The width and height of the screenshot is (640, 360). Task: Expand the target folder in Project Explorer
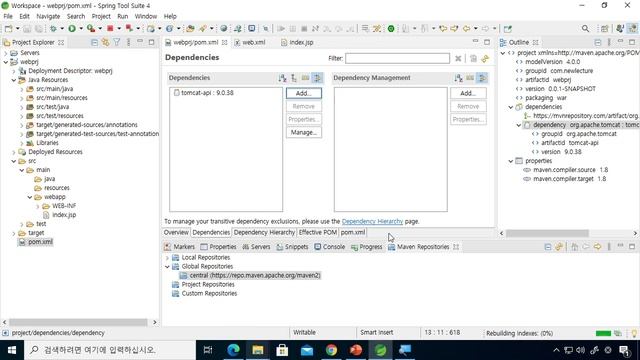click(14, 233)
